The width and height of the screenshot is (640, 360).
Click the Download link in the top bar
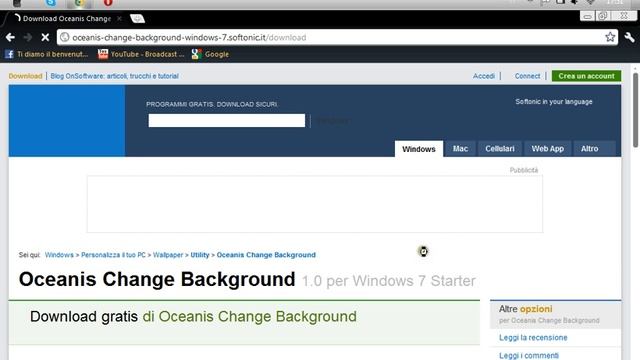tap(25, 76)
